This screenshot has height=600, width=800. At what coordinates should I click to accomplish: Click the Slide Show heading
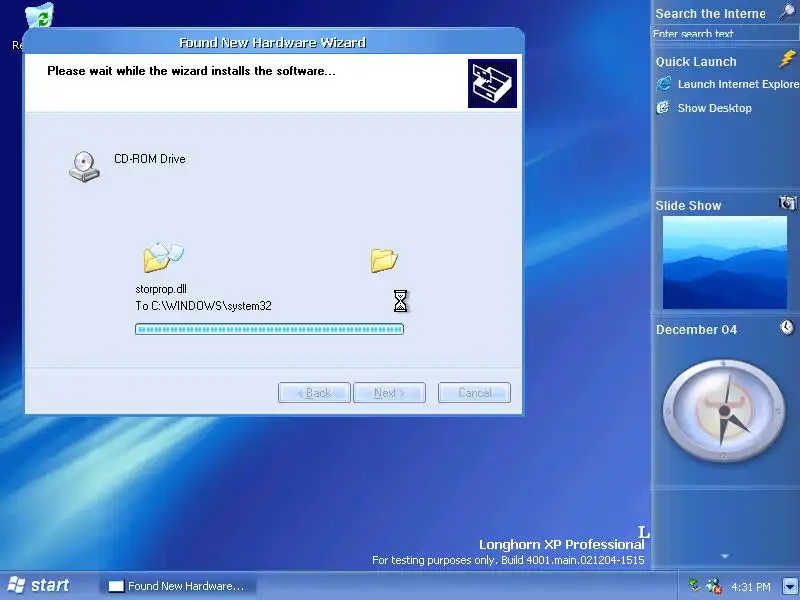click(688, 206)
